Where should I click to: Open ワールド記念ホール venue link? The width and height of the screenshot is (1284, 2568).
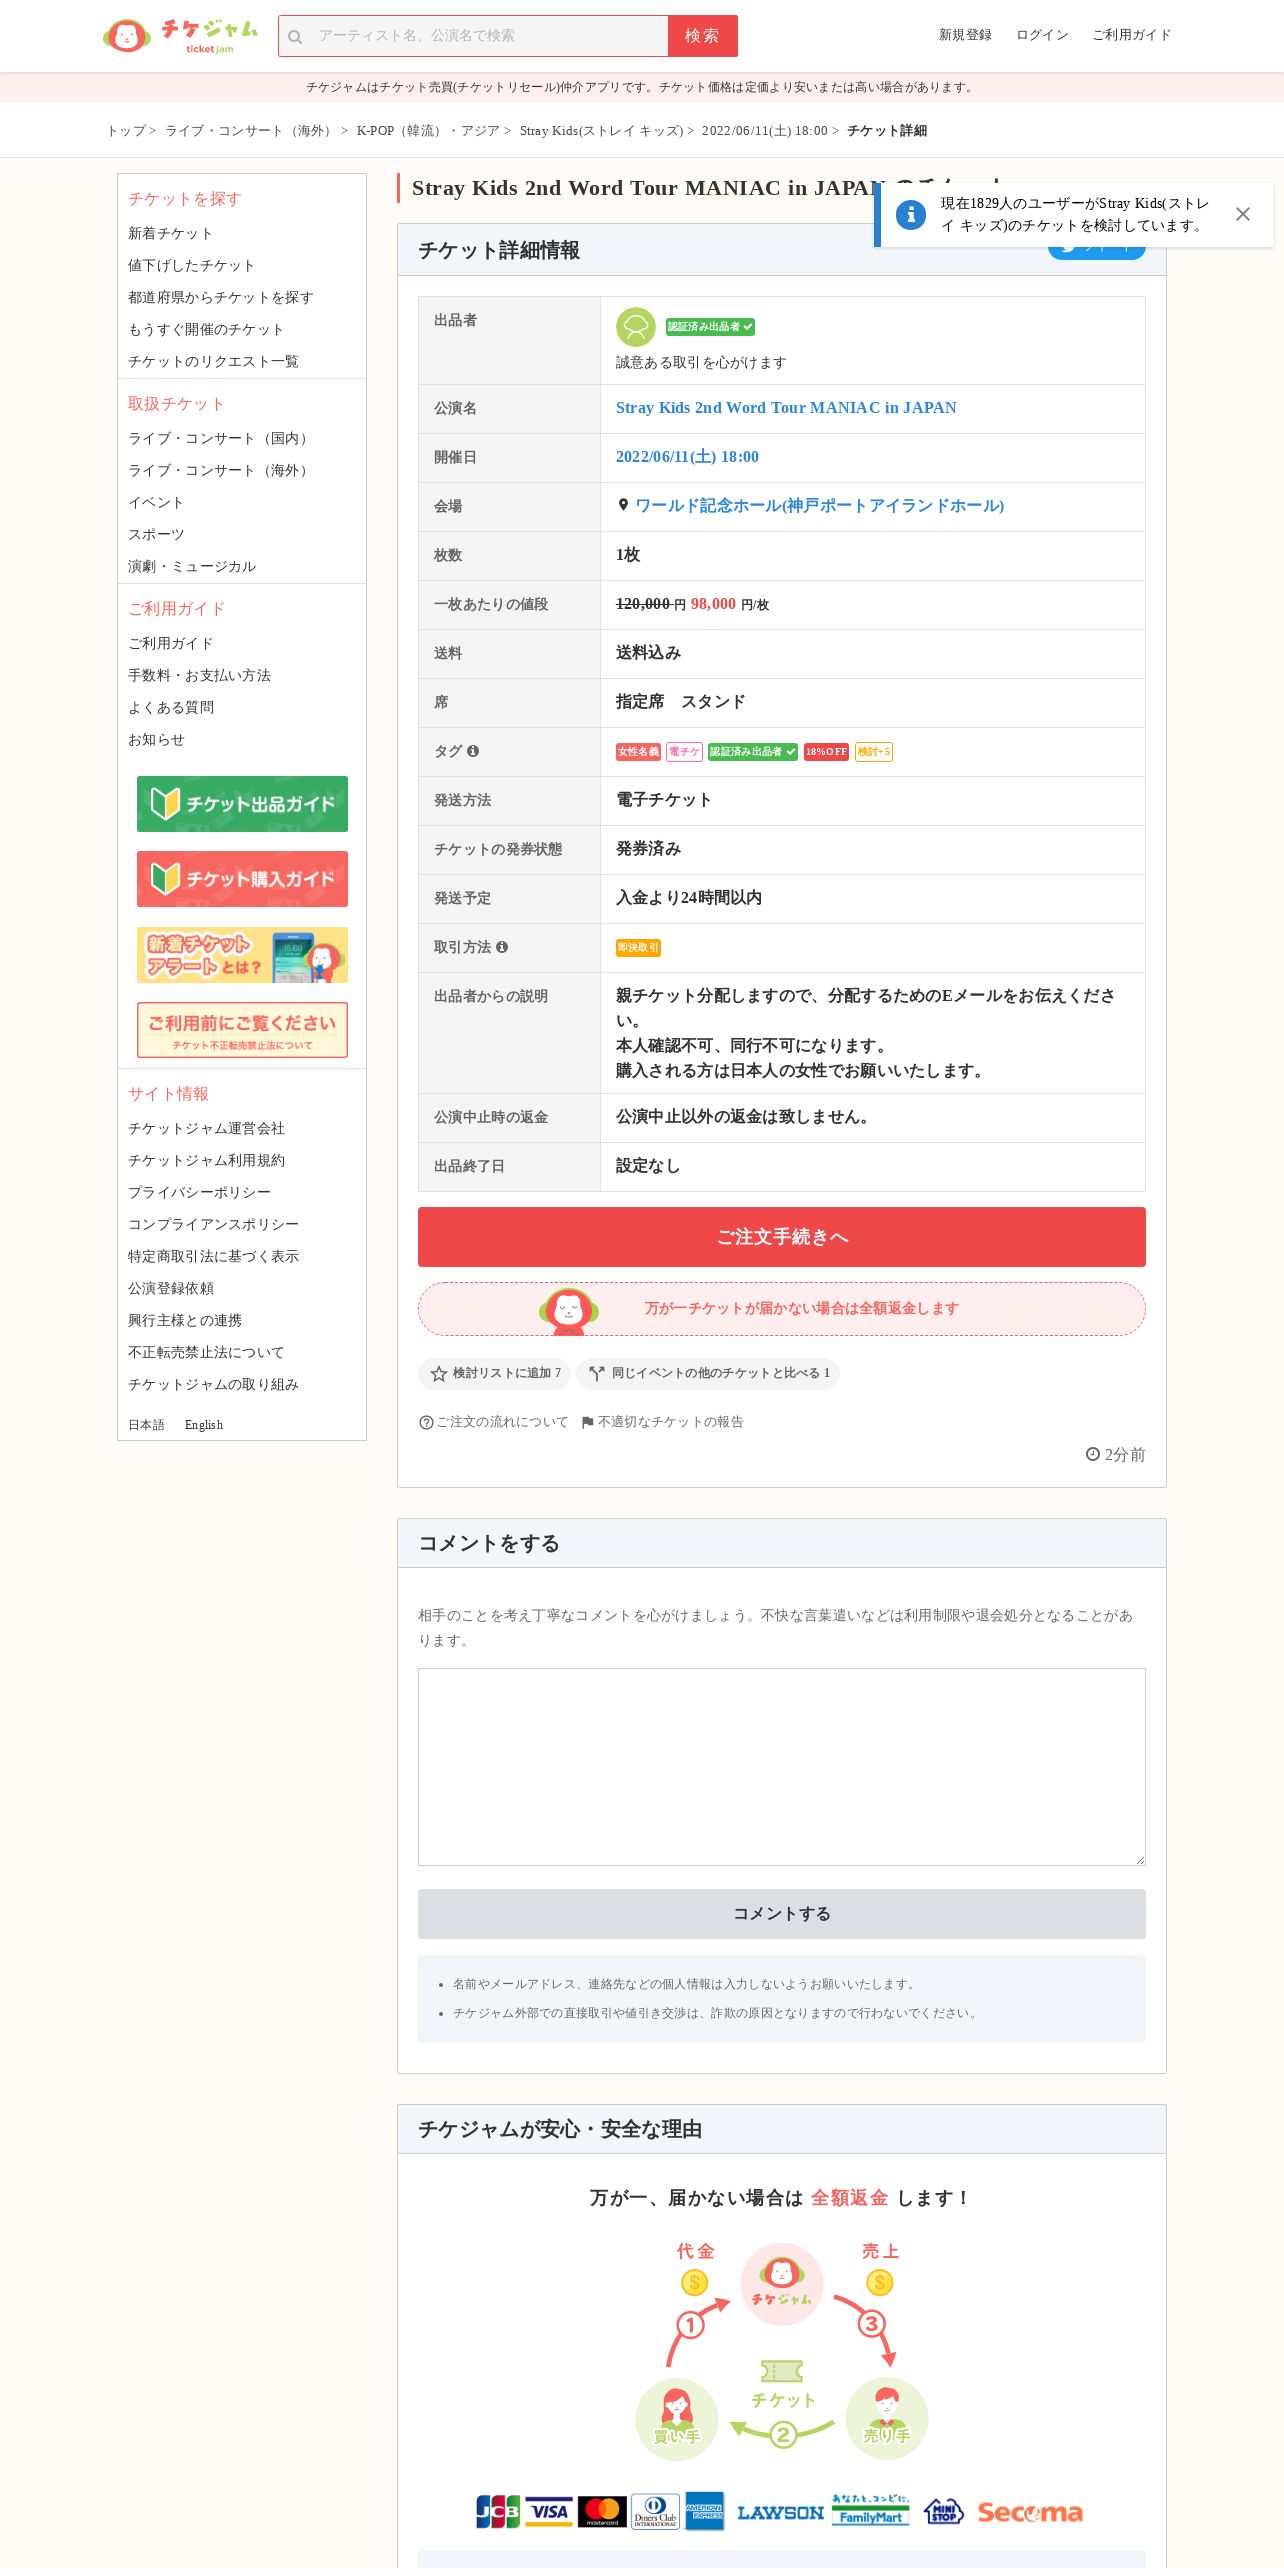819,506
